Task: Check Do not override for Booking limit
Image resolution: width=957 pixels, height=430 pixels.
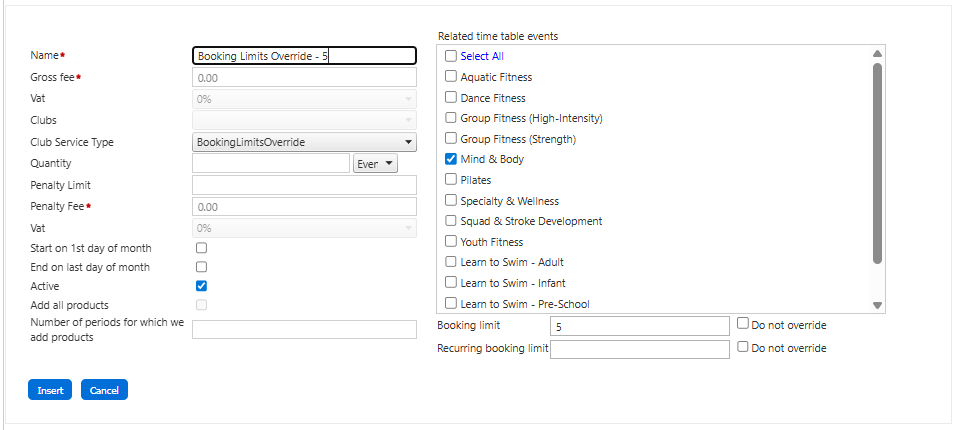Action: pos(742,324)
